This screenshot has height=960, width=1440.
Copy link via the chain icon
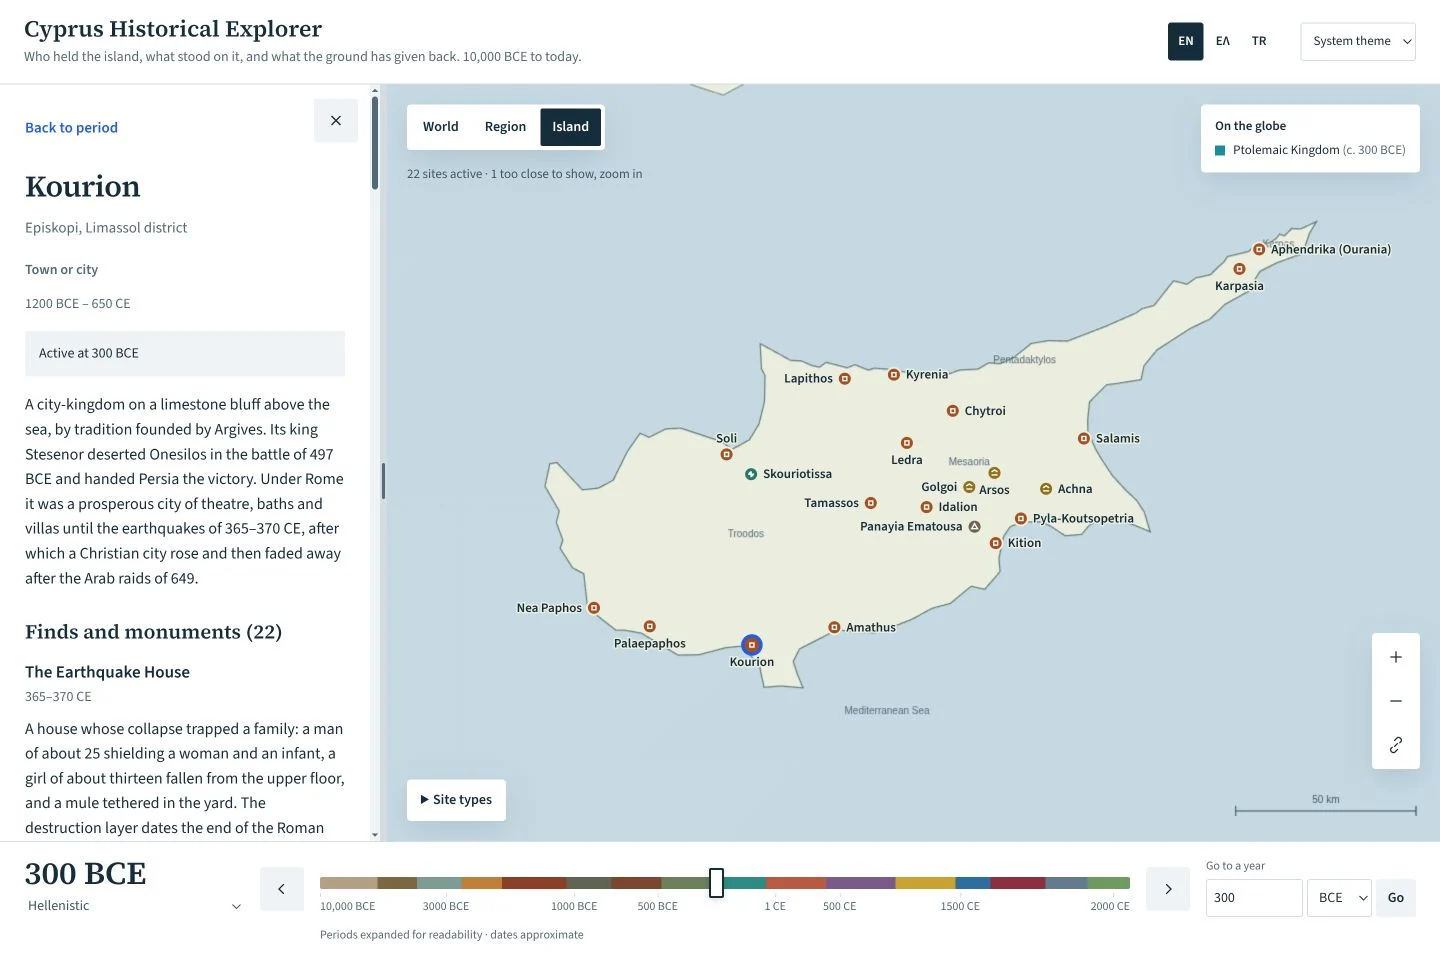pos(1396,745)
